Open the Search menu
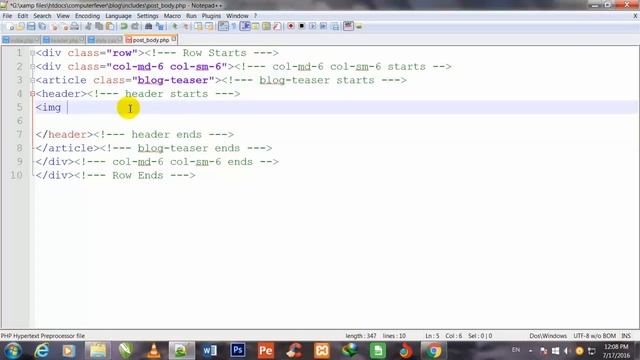Image resolution: width=640 pixels, height=360 pixels. 42,16
